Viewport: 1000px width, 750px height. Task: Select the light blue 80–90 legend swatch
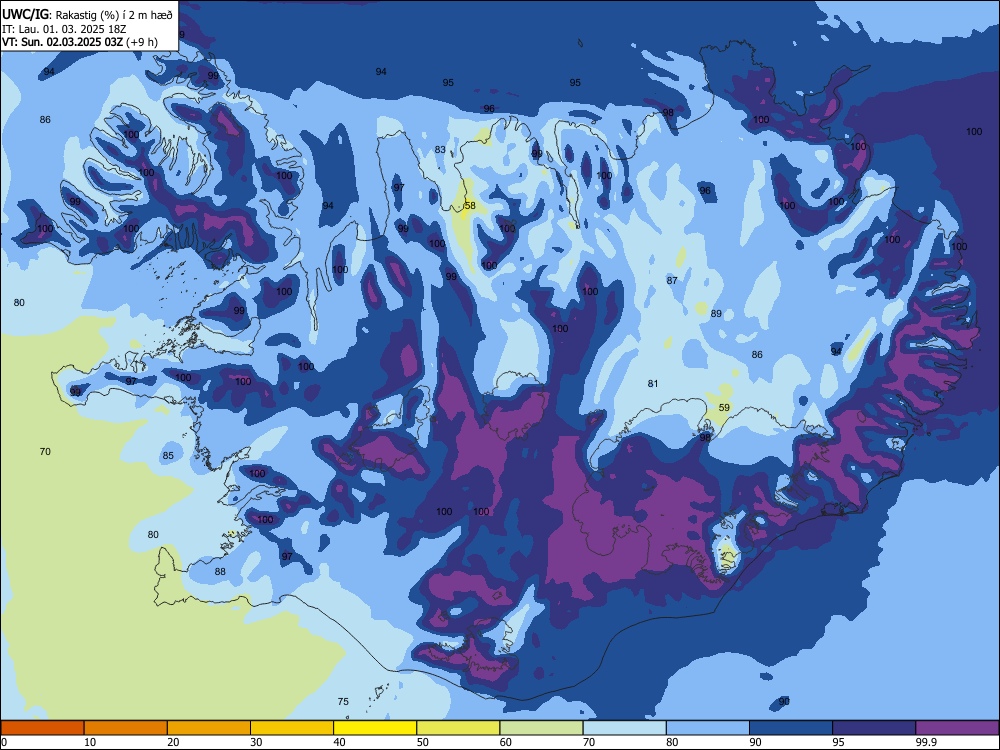point(708,728)
